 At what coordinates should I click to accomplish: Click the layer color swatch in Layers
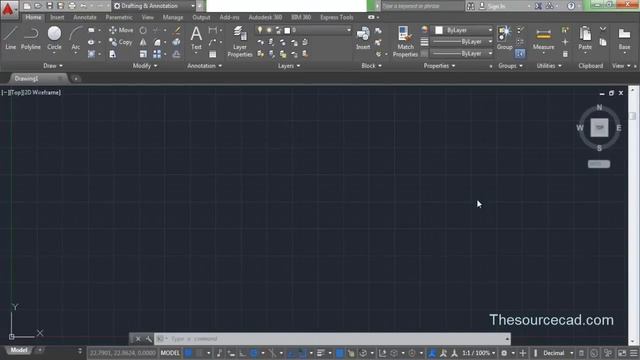point(287,30)
